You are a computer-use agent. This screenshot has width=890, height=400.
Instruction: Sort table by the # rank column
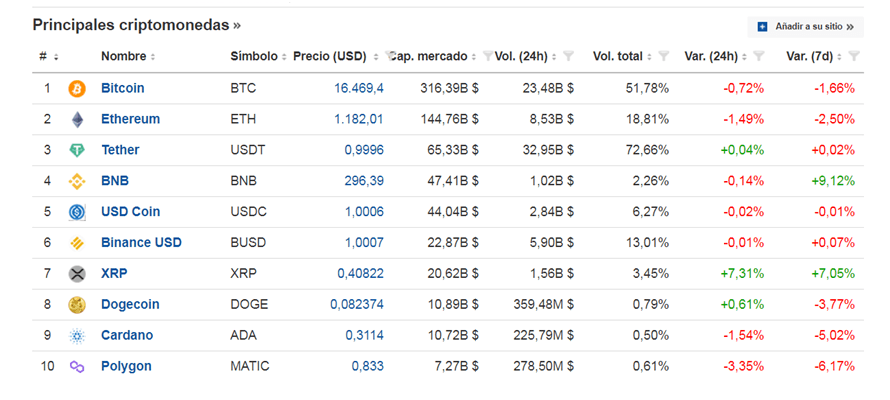pos(49,56)
